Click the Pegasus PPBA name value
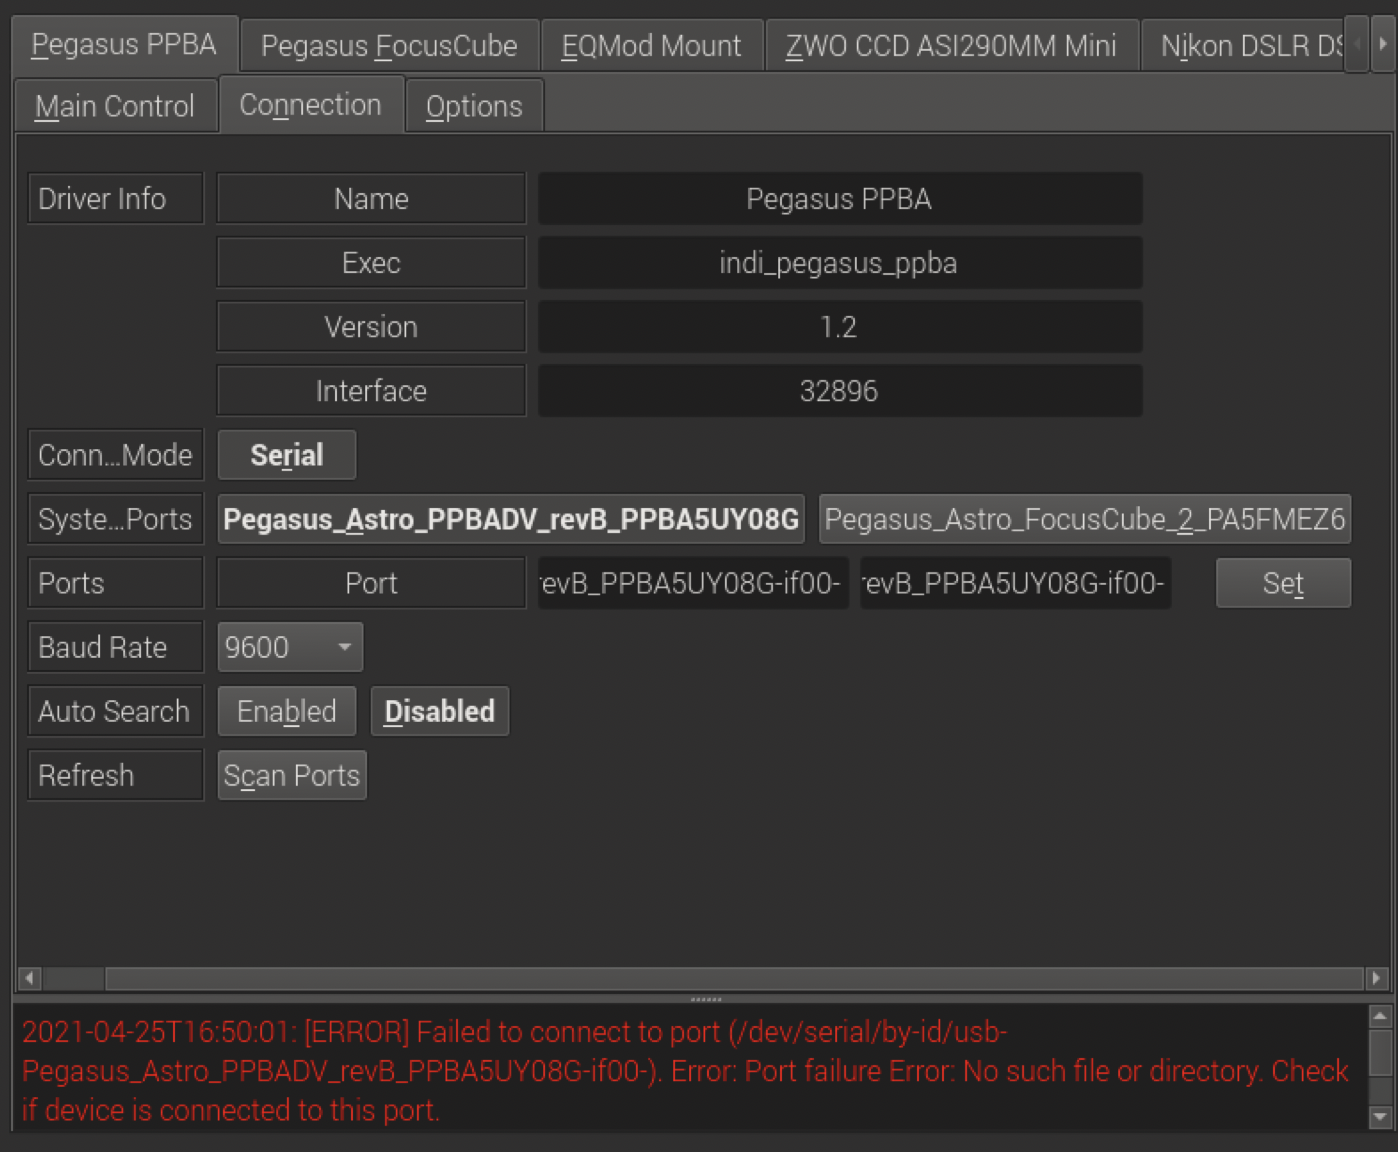 (840, 199)
